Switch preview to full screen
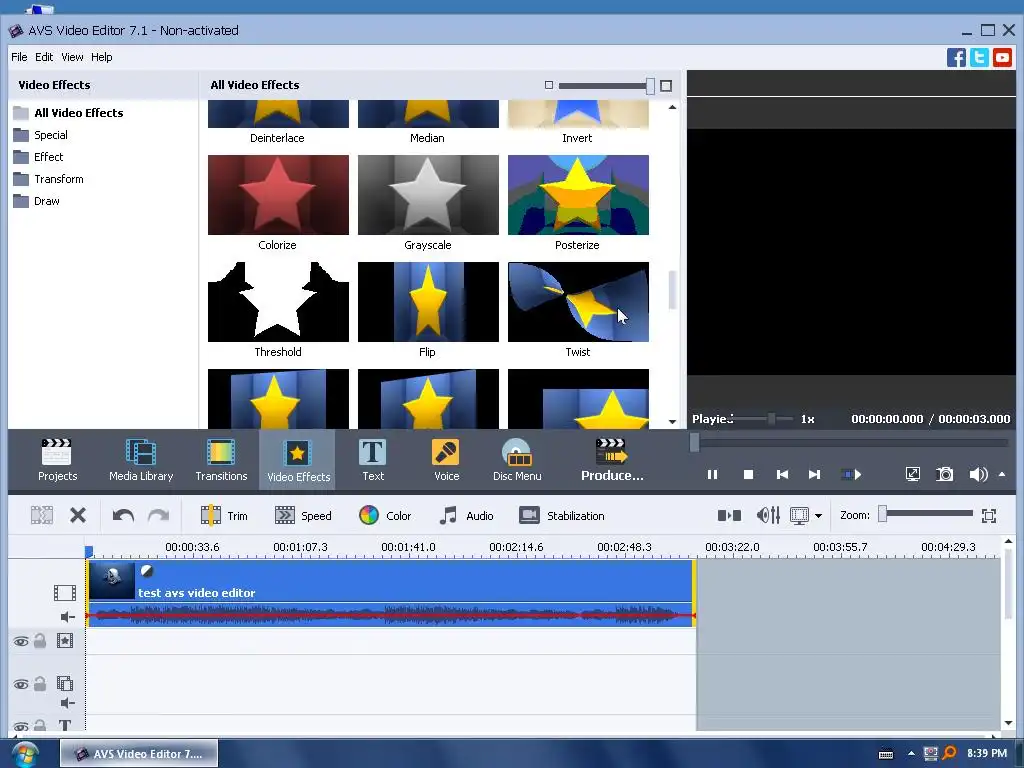The width and height of the screenshot is (1024, 768). (x=913, y=474)
